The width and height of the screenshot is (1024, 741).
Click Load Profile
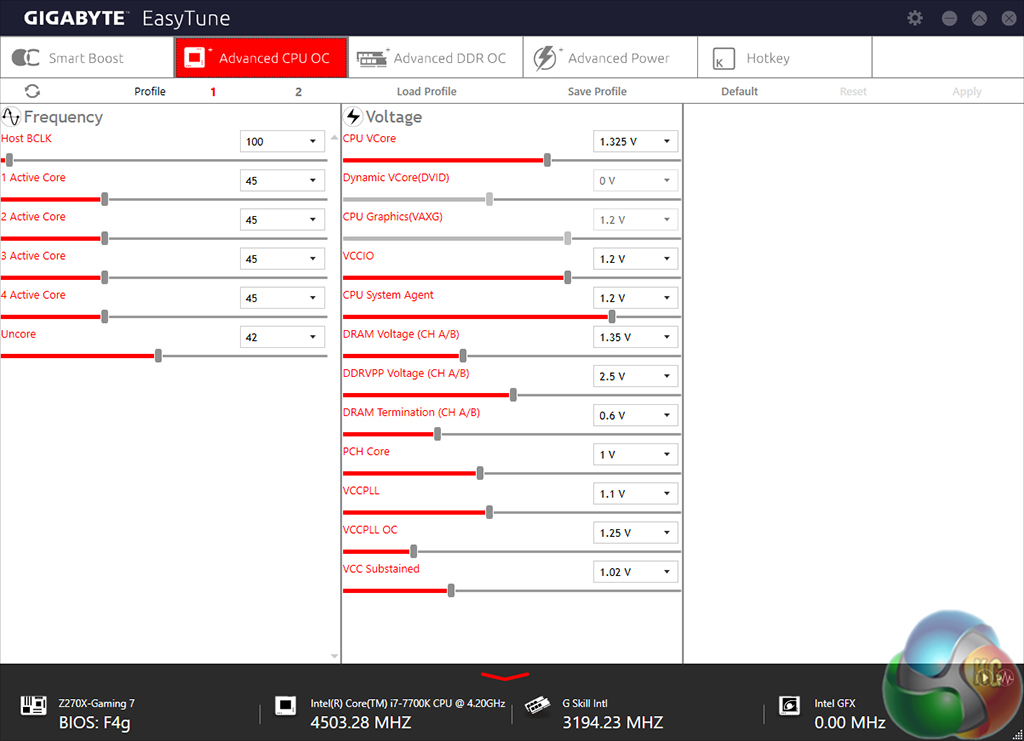click(x=426, y=91)
